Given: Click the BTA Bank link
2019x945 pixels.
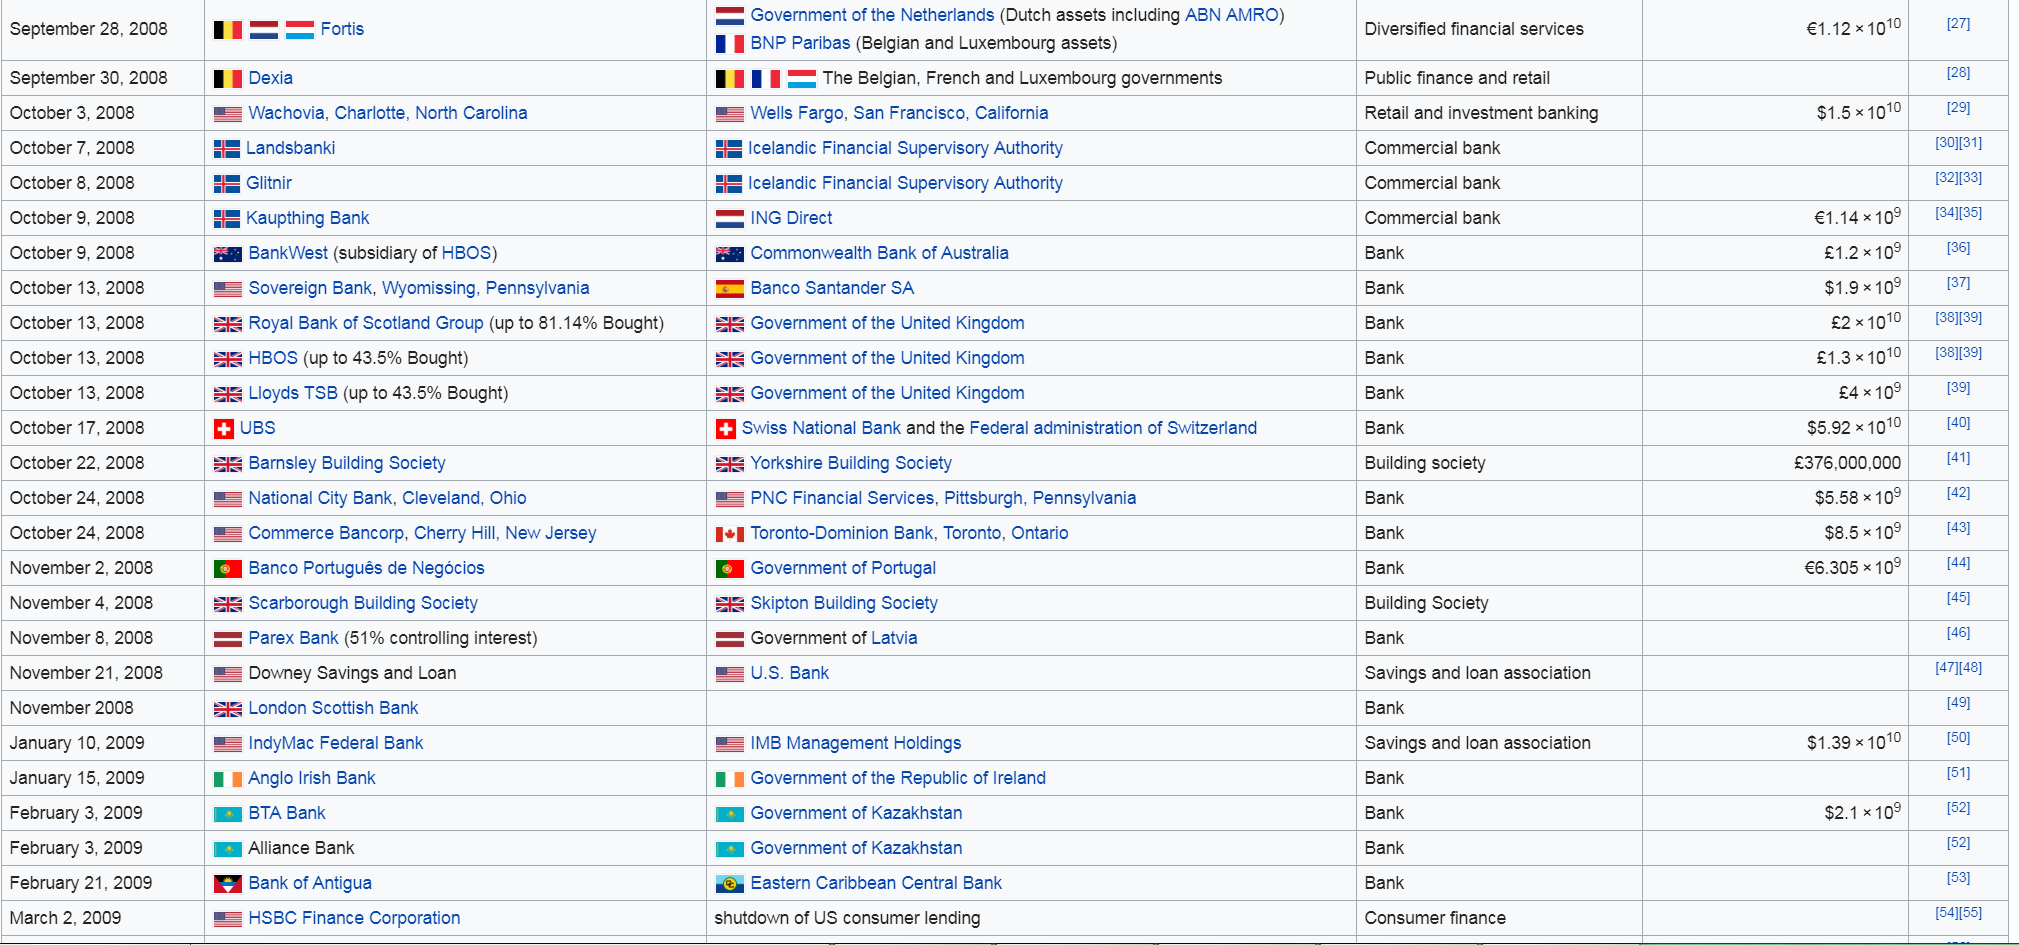Looking at the screenshot, I should [287, 813].
